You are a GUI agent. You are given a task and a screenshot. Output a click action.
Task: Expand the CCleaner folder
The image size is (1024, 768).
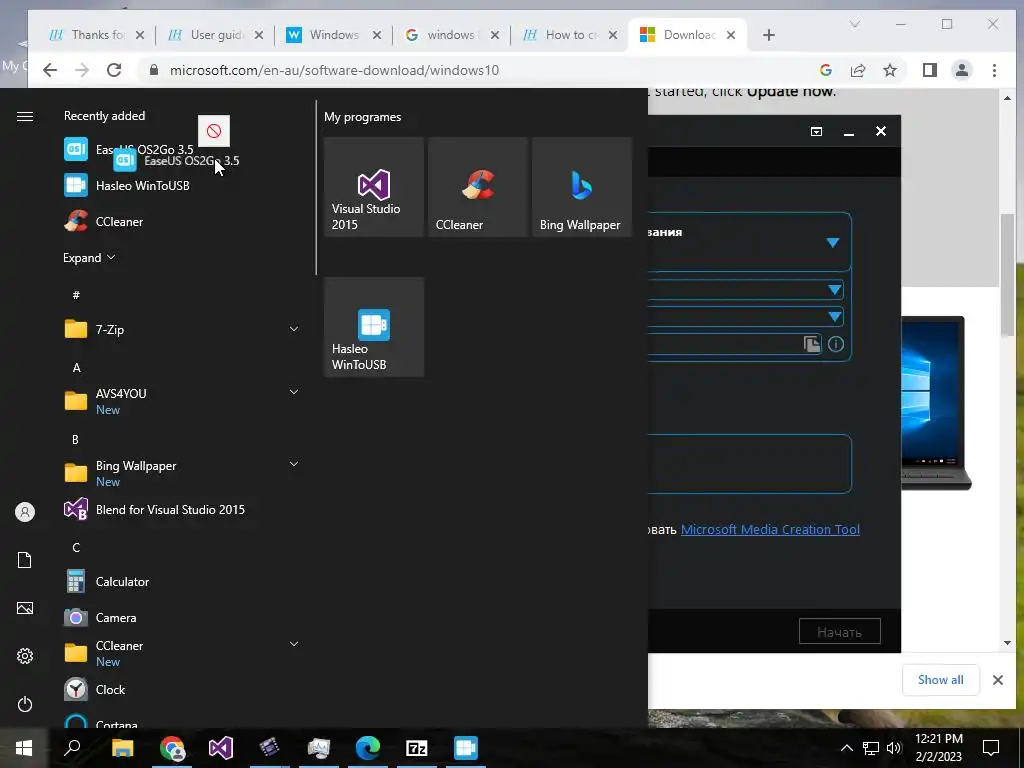click(294, 644)
